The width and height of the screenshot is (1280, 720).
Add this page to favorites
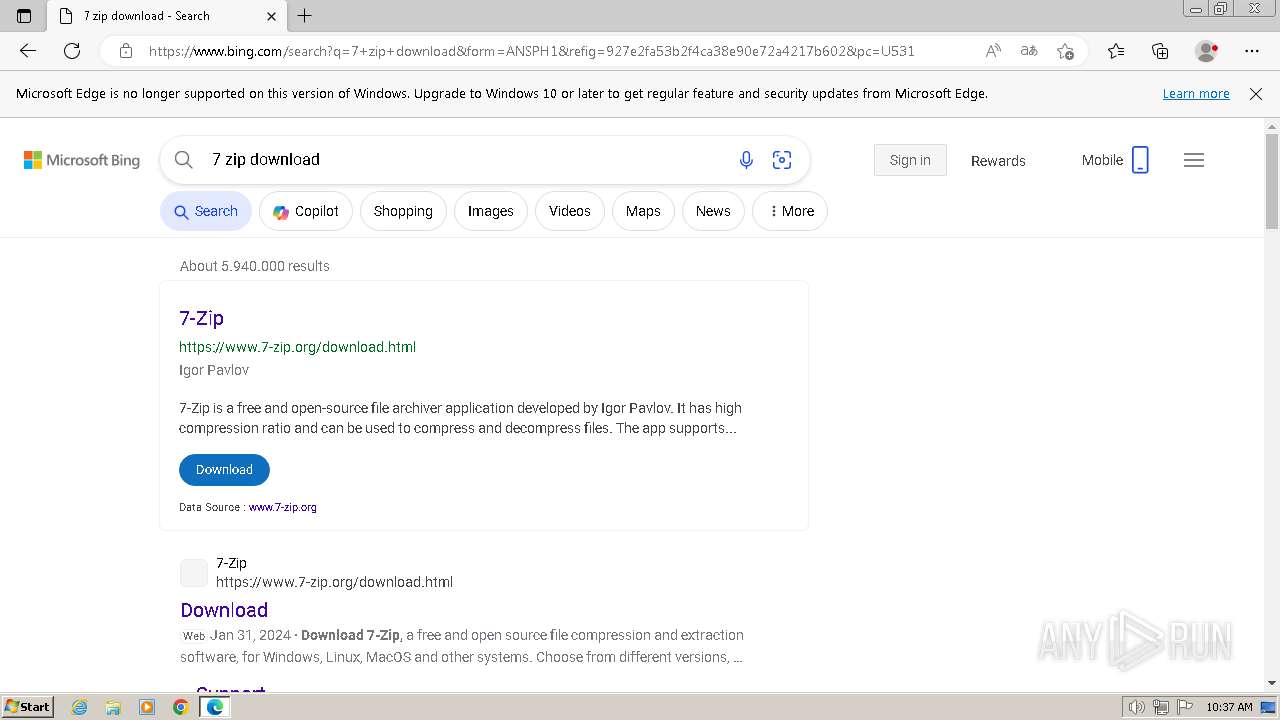1065,51
